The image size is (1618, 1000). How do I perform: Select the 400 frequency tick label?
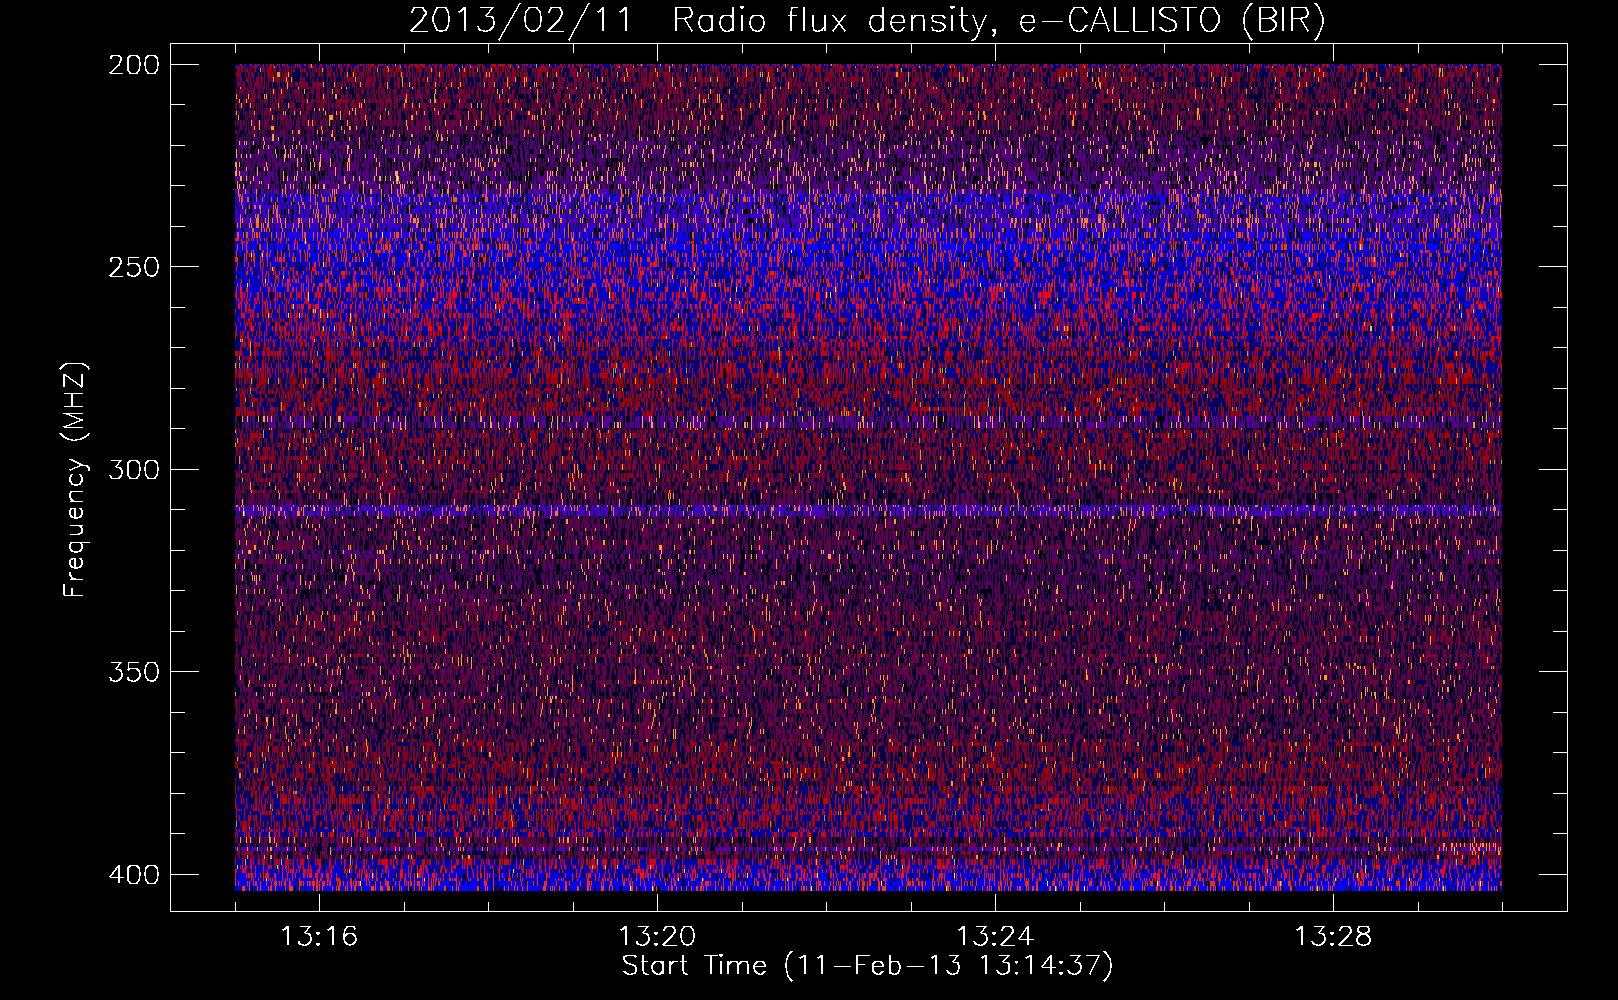133,874
